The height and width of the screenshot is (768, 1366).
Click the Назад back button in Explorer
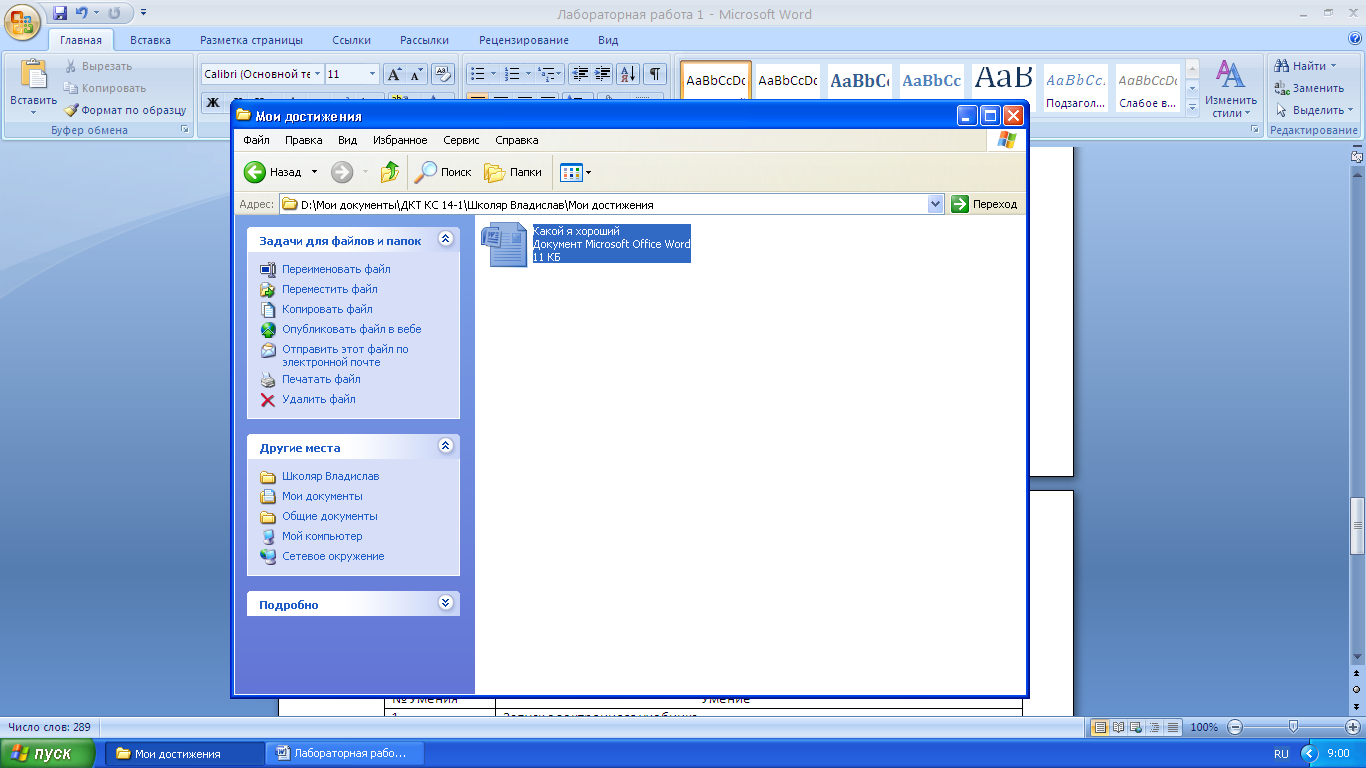pos(274,172)
